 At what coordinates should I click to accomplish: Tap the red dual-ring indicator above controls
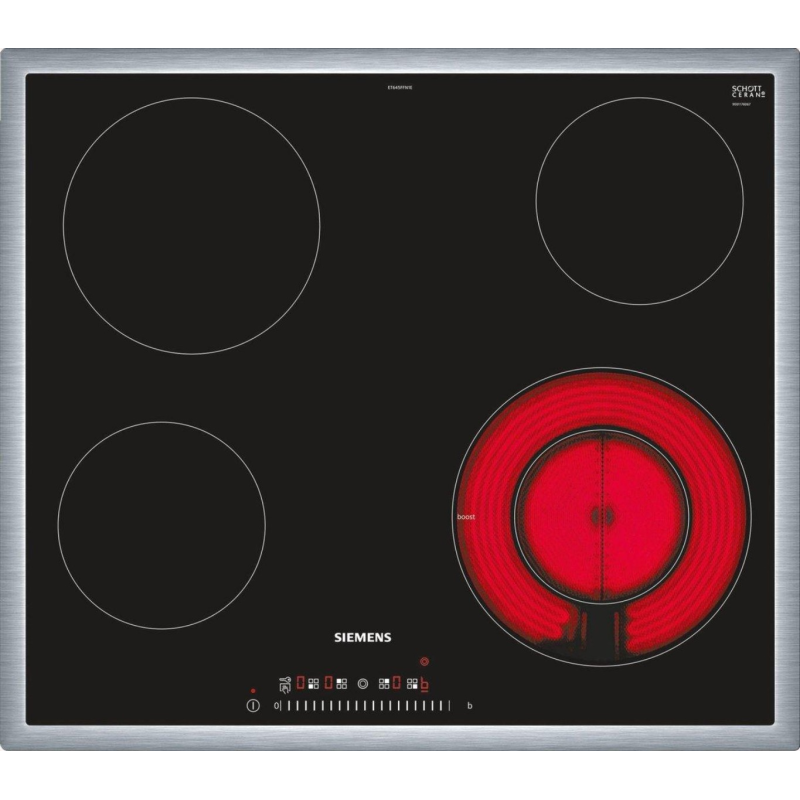coord(425,662)
